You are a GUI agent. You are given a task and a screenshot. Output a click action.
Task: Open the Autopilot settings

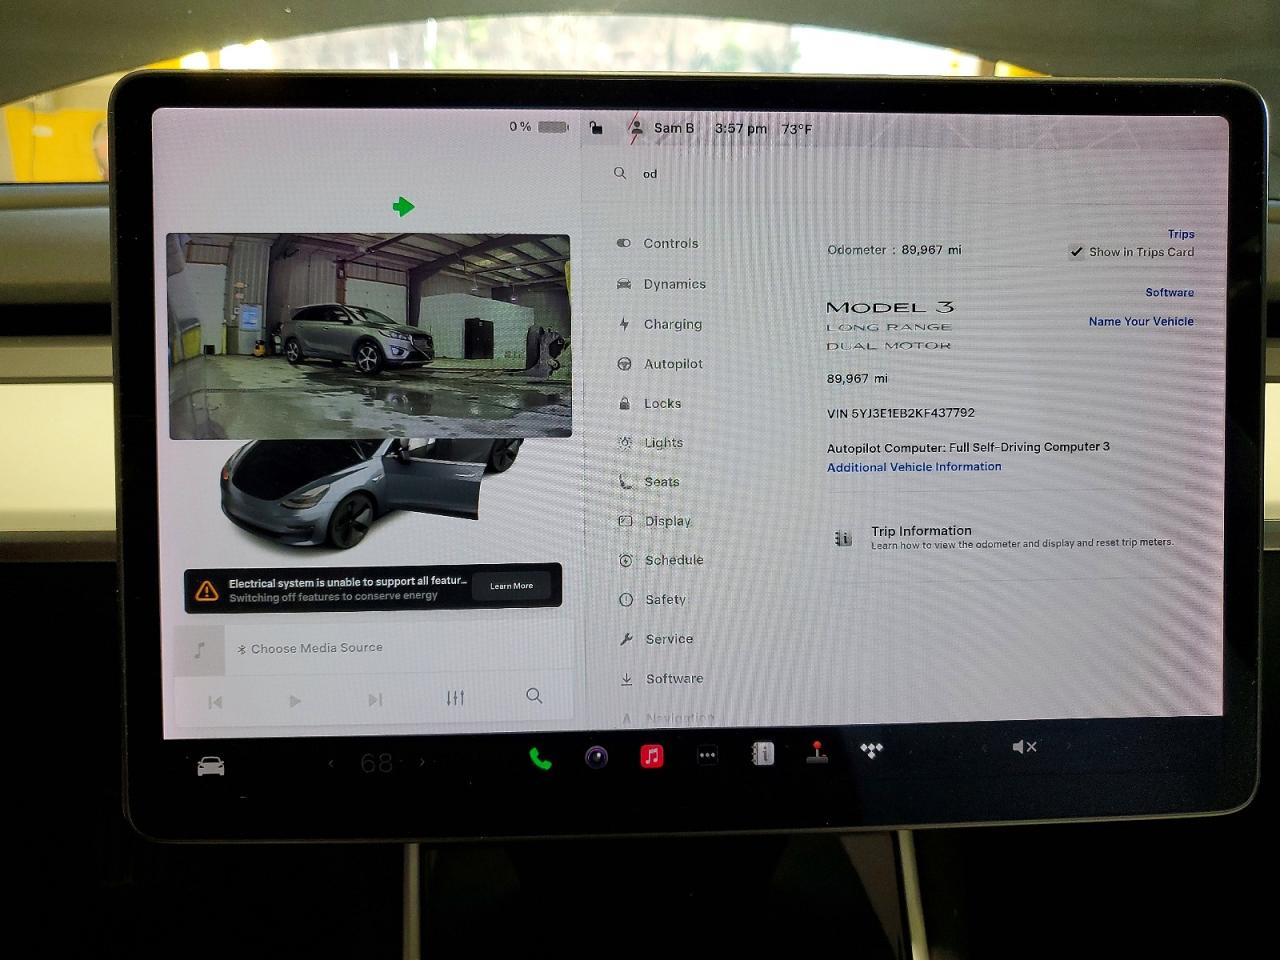tap(660, 364)
